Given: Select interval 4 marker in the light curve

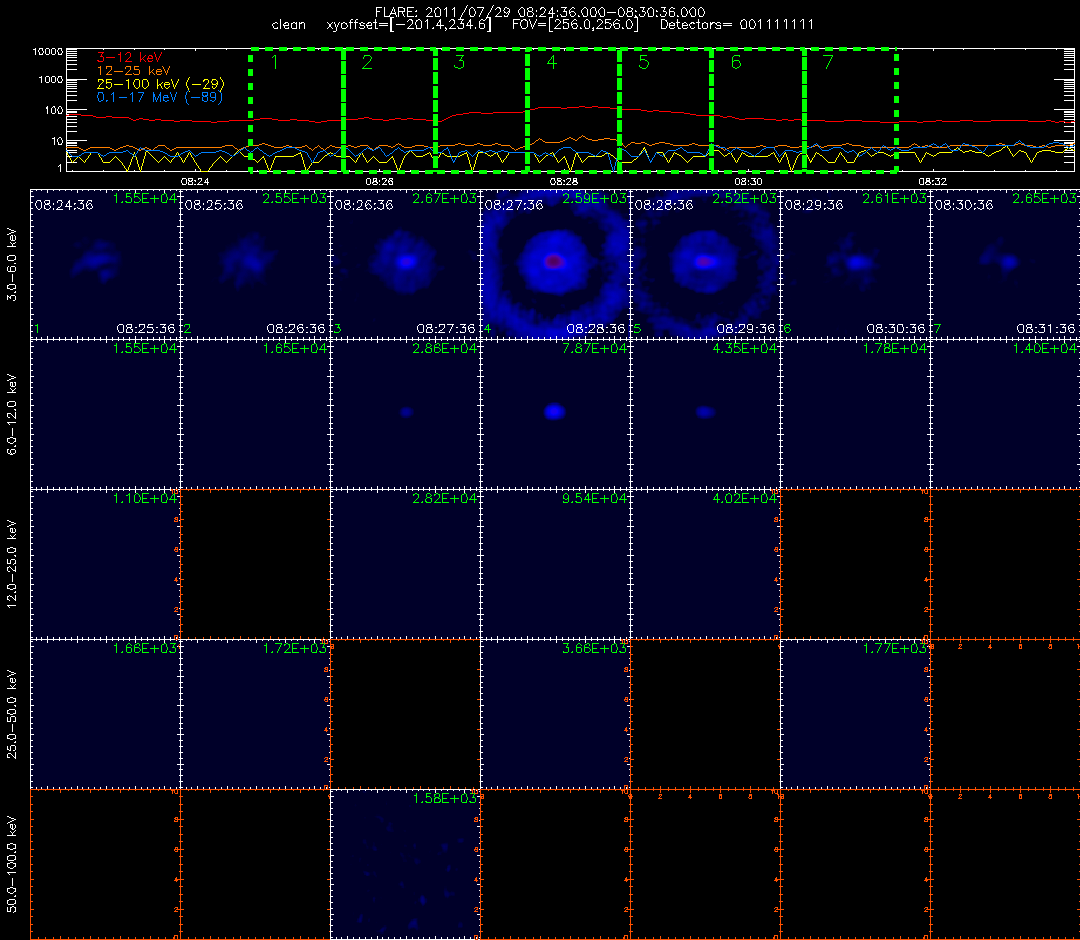Looking at the screenshot, I should tap(552, 62).
